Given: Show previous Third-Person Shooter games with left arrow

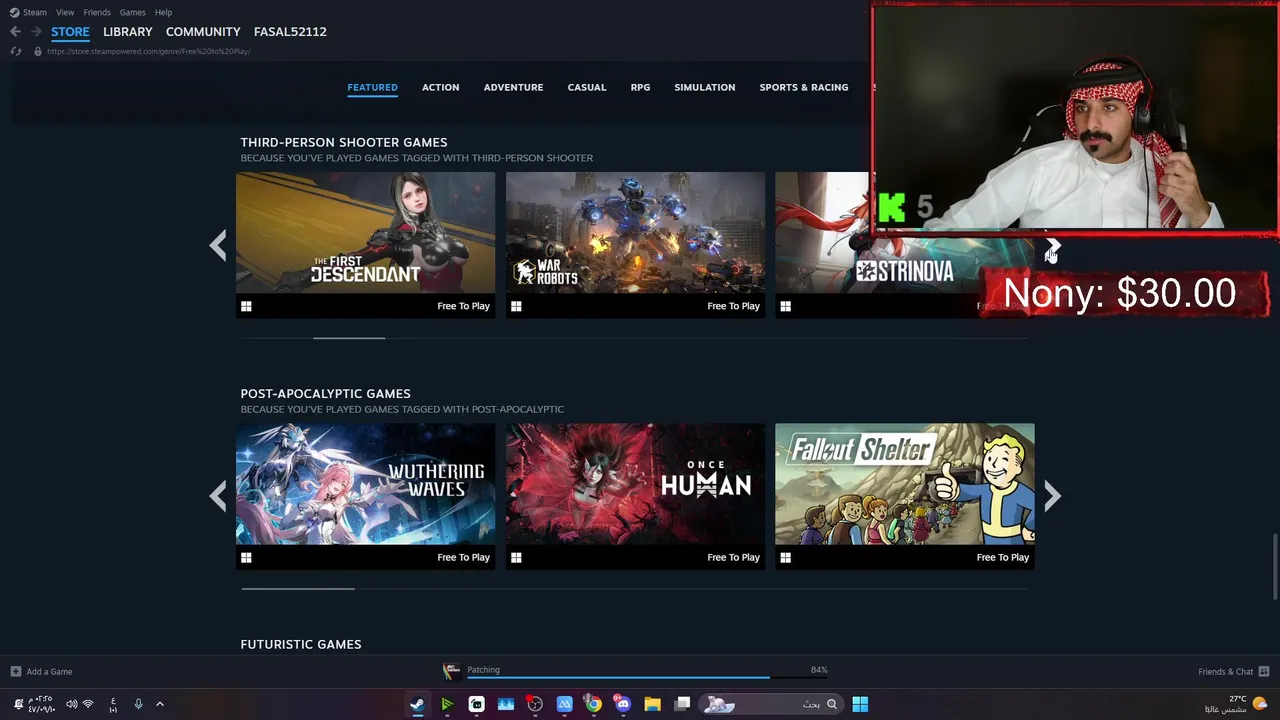Looking at the screenshot, I should tap(218, 245).
